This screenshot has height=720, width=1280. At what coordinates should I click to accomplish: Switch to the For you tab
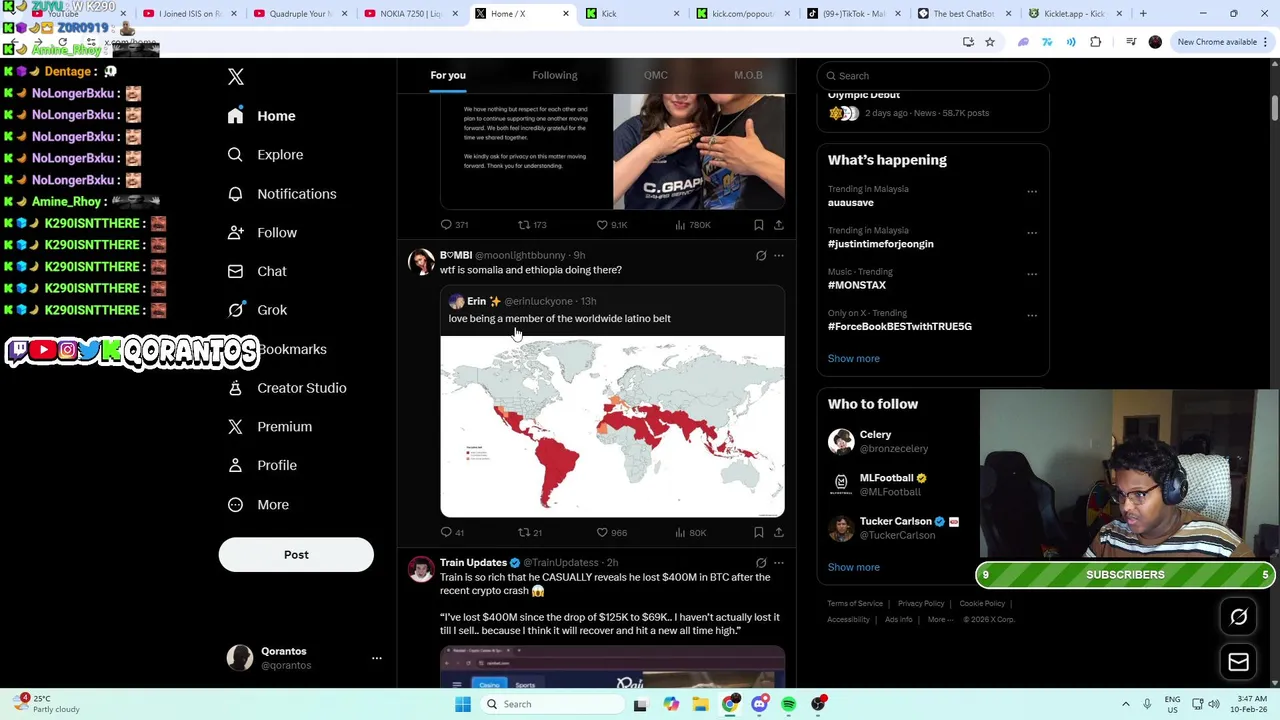448,75
